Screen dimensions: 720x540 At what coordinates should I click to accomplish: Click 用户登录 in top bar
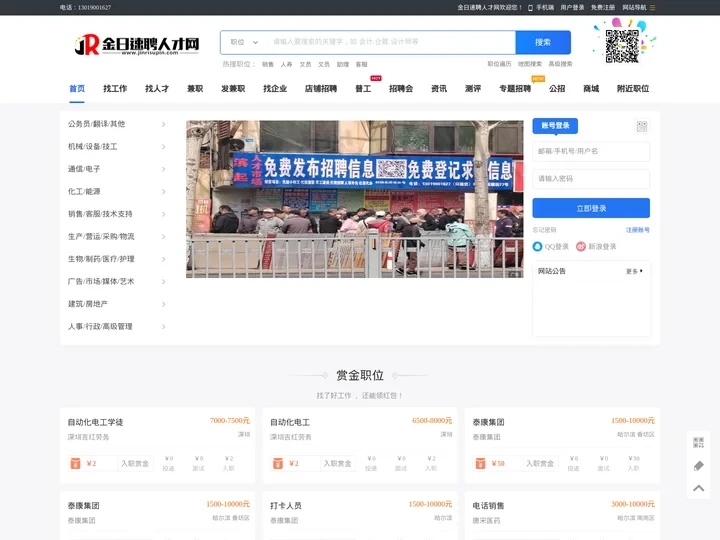tap(572, 8)
